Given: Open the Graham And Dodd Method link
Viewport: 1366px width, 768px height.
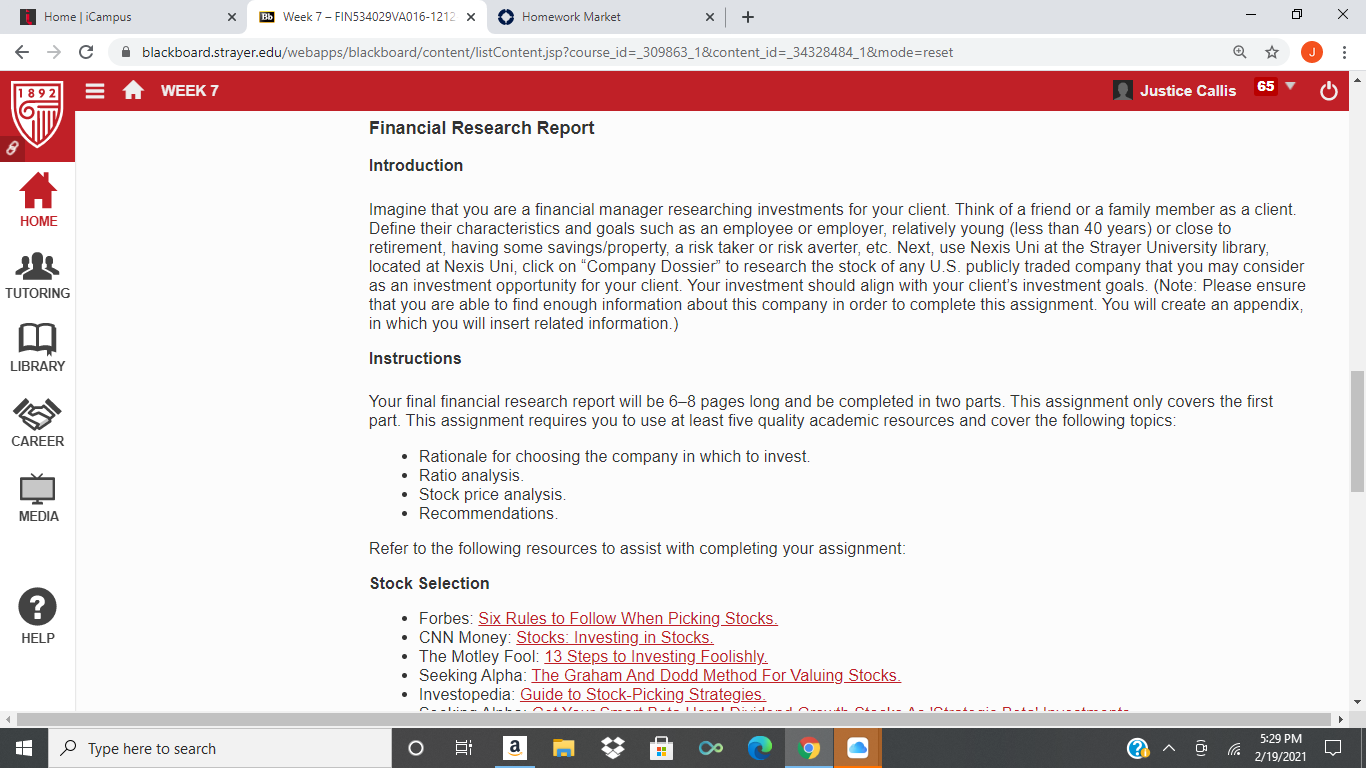Looking at the screenshot, I should tap(716, 676).
